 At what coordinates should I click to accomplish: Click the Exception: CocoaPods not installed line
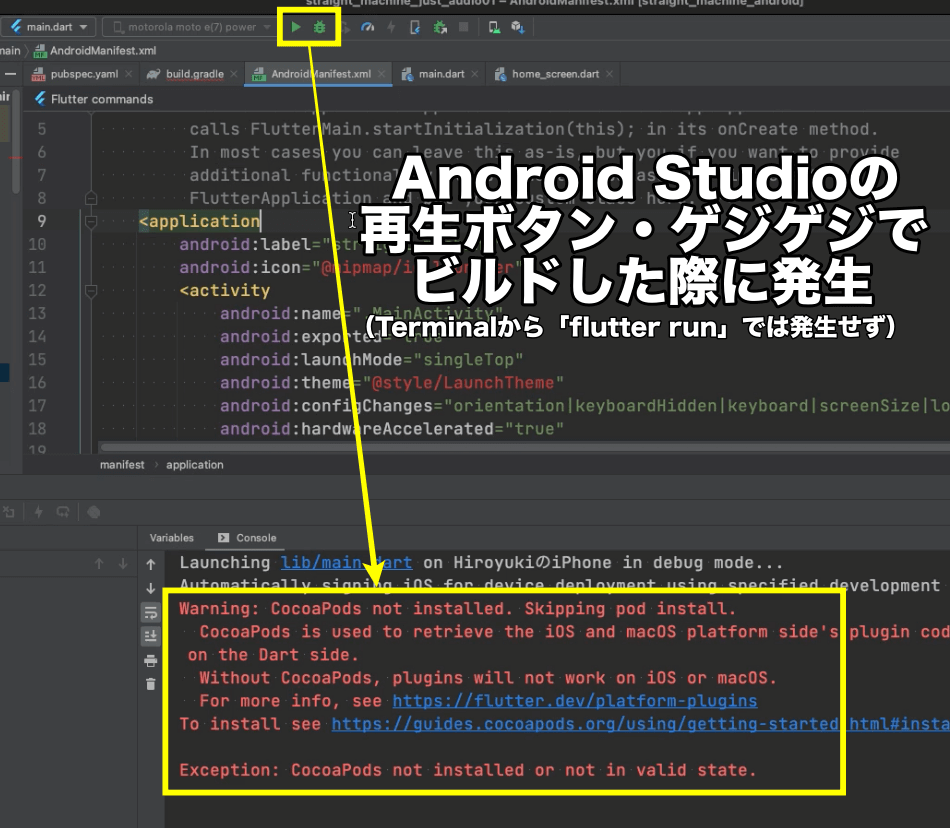(468, 770)
